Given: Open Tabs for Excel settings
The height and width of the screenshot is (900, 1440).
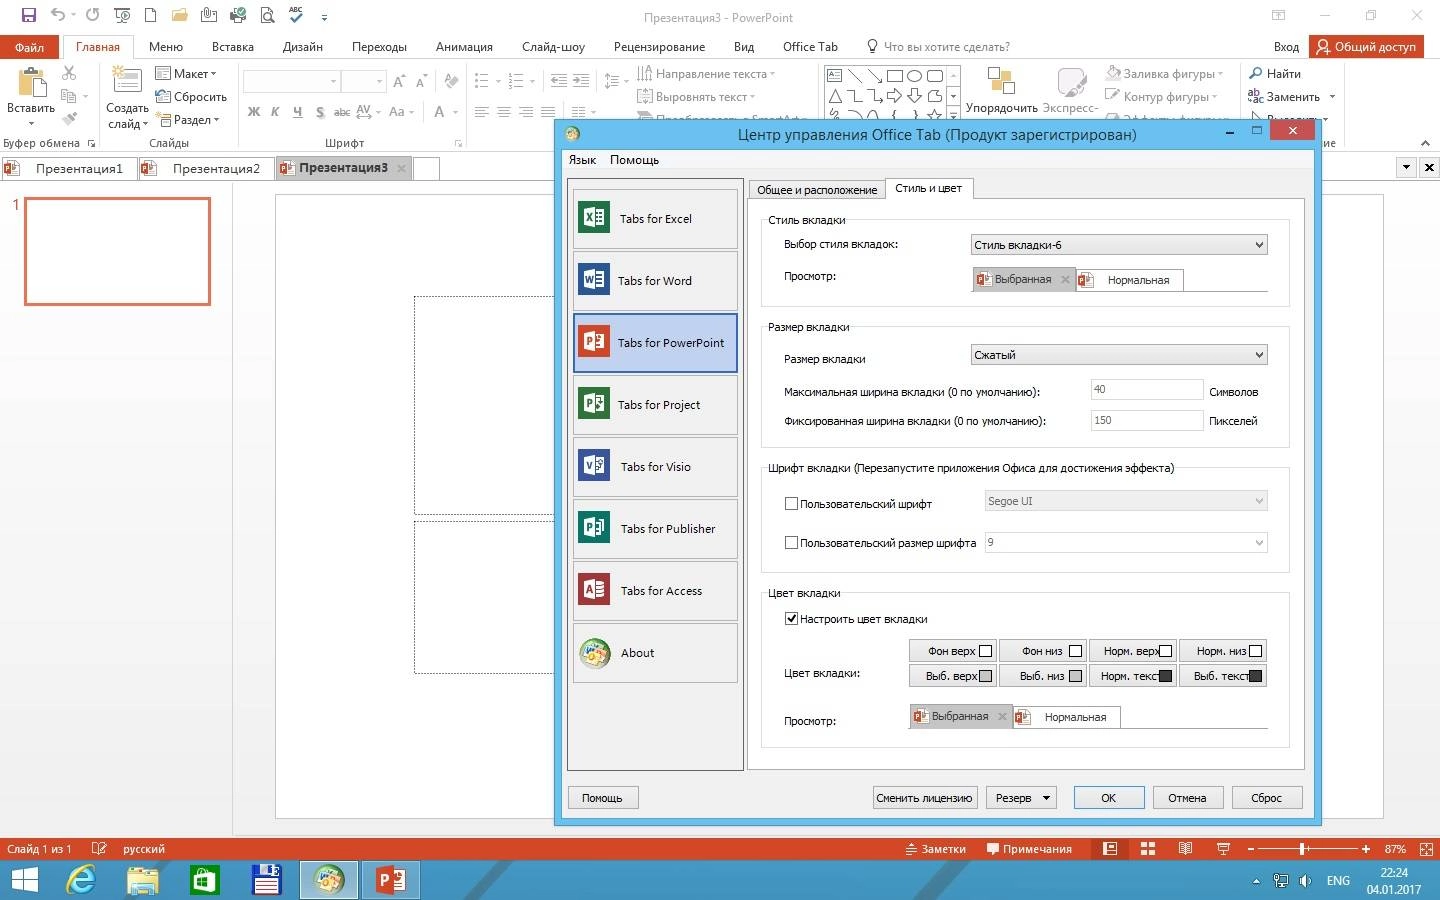Looking at the screenshot, I should pyautogui.click(x=656, y=218).
